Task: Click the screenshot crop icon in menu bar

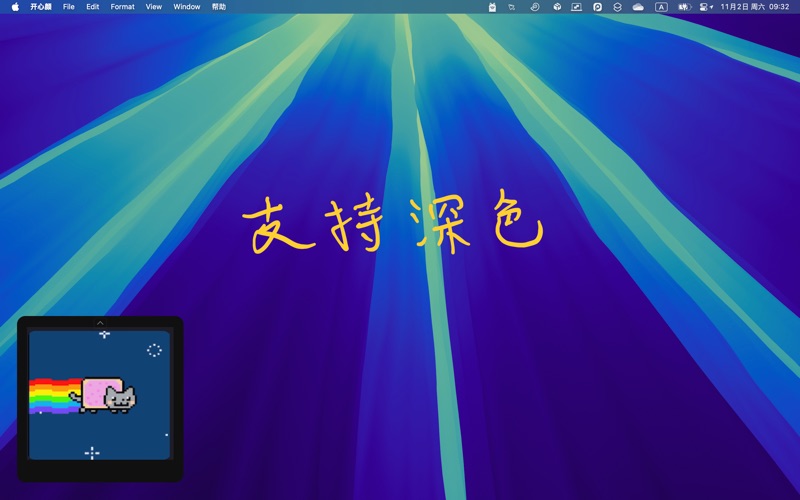Action: 513,7
